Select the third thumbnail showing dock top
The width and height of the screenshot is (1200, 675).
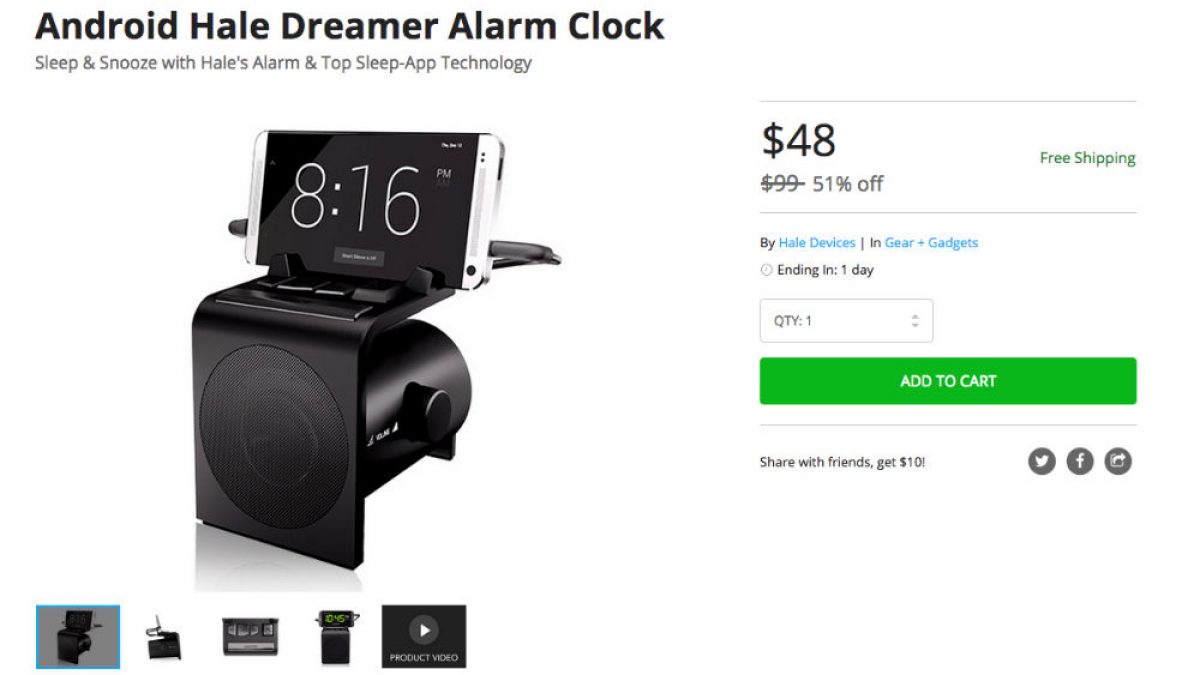(250, 636)
